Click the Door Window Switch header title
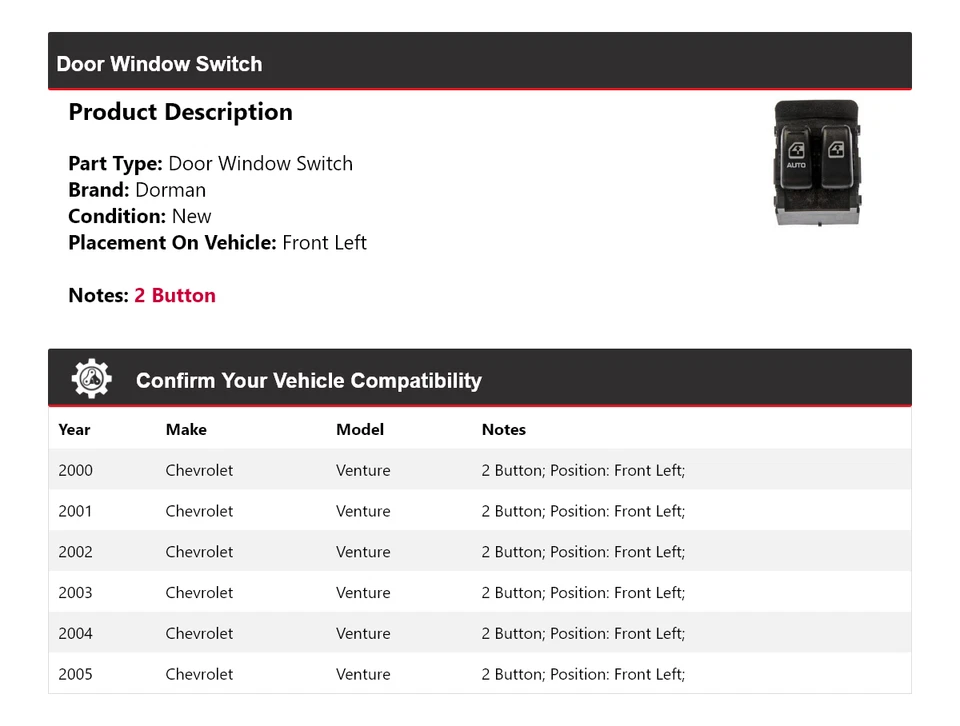 159,64
